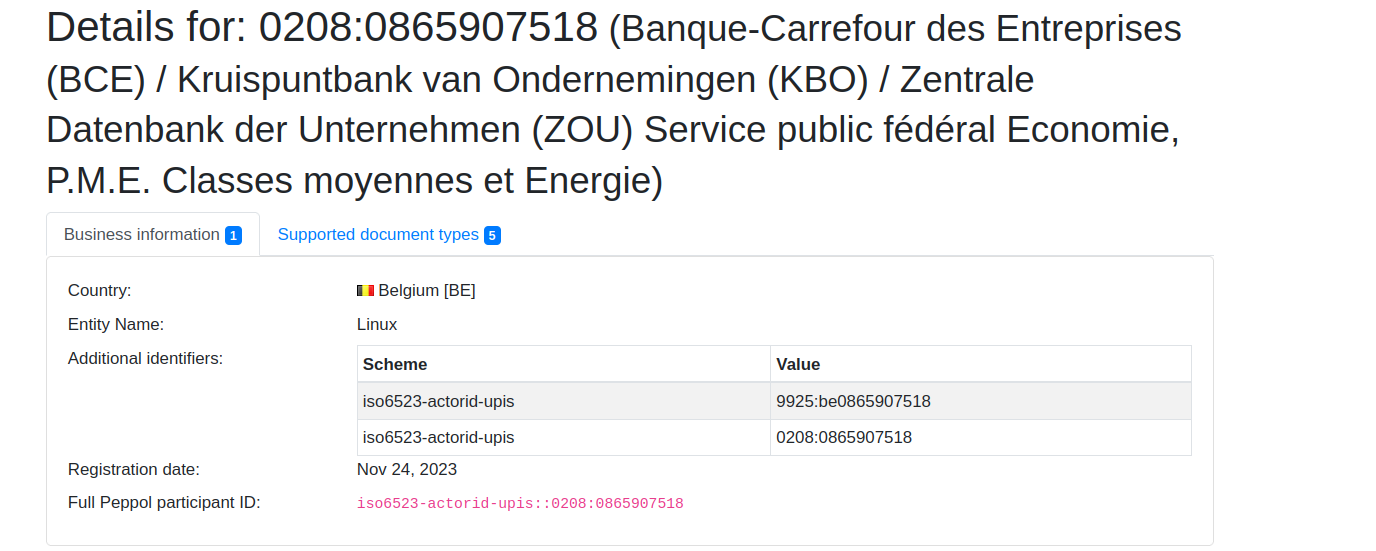Click the Full Peppol participant ID label

(164, 503)
